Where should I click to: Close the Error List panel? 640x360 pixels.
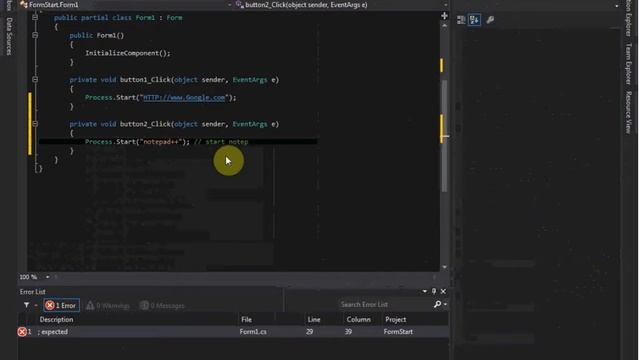[x=443, y=291]
